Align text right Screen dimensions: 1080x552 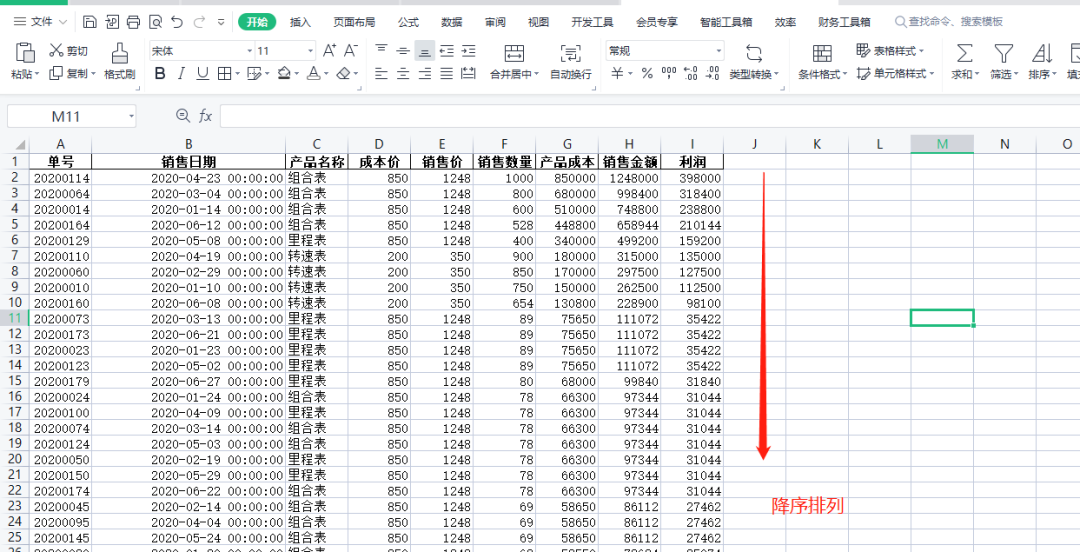[x=425, y=73]
